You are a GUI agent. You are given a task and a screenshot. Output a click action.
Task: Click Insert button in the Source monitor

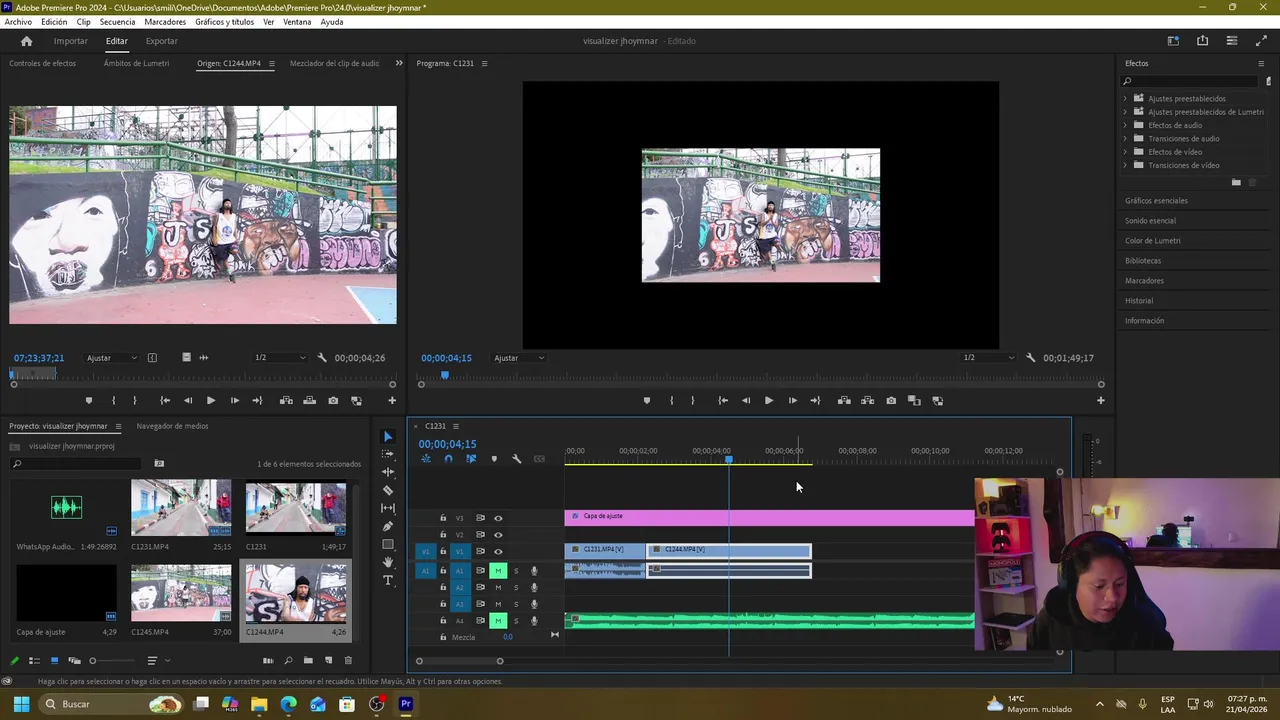286,401
